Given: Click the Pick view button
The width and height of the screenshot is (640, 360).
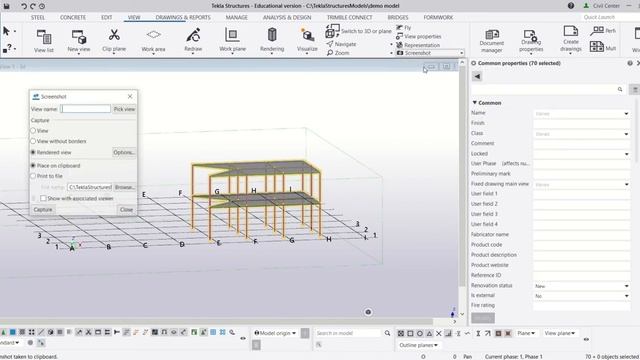Looking at the screenshot, I should coord(124,109).
